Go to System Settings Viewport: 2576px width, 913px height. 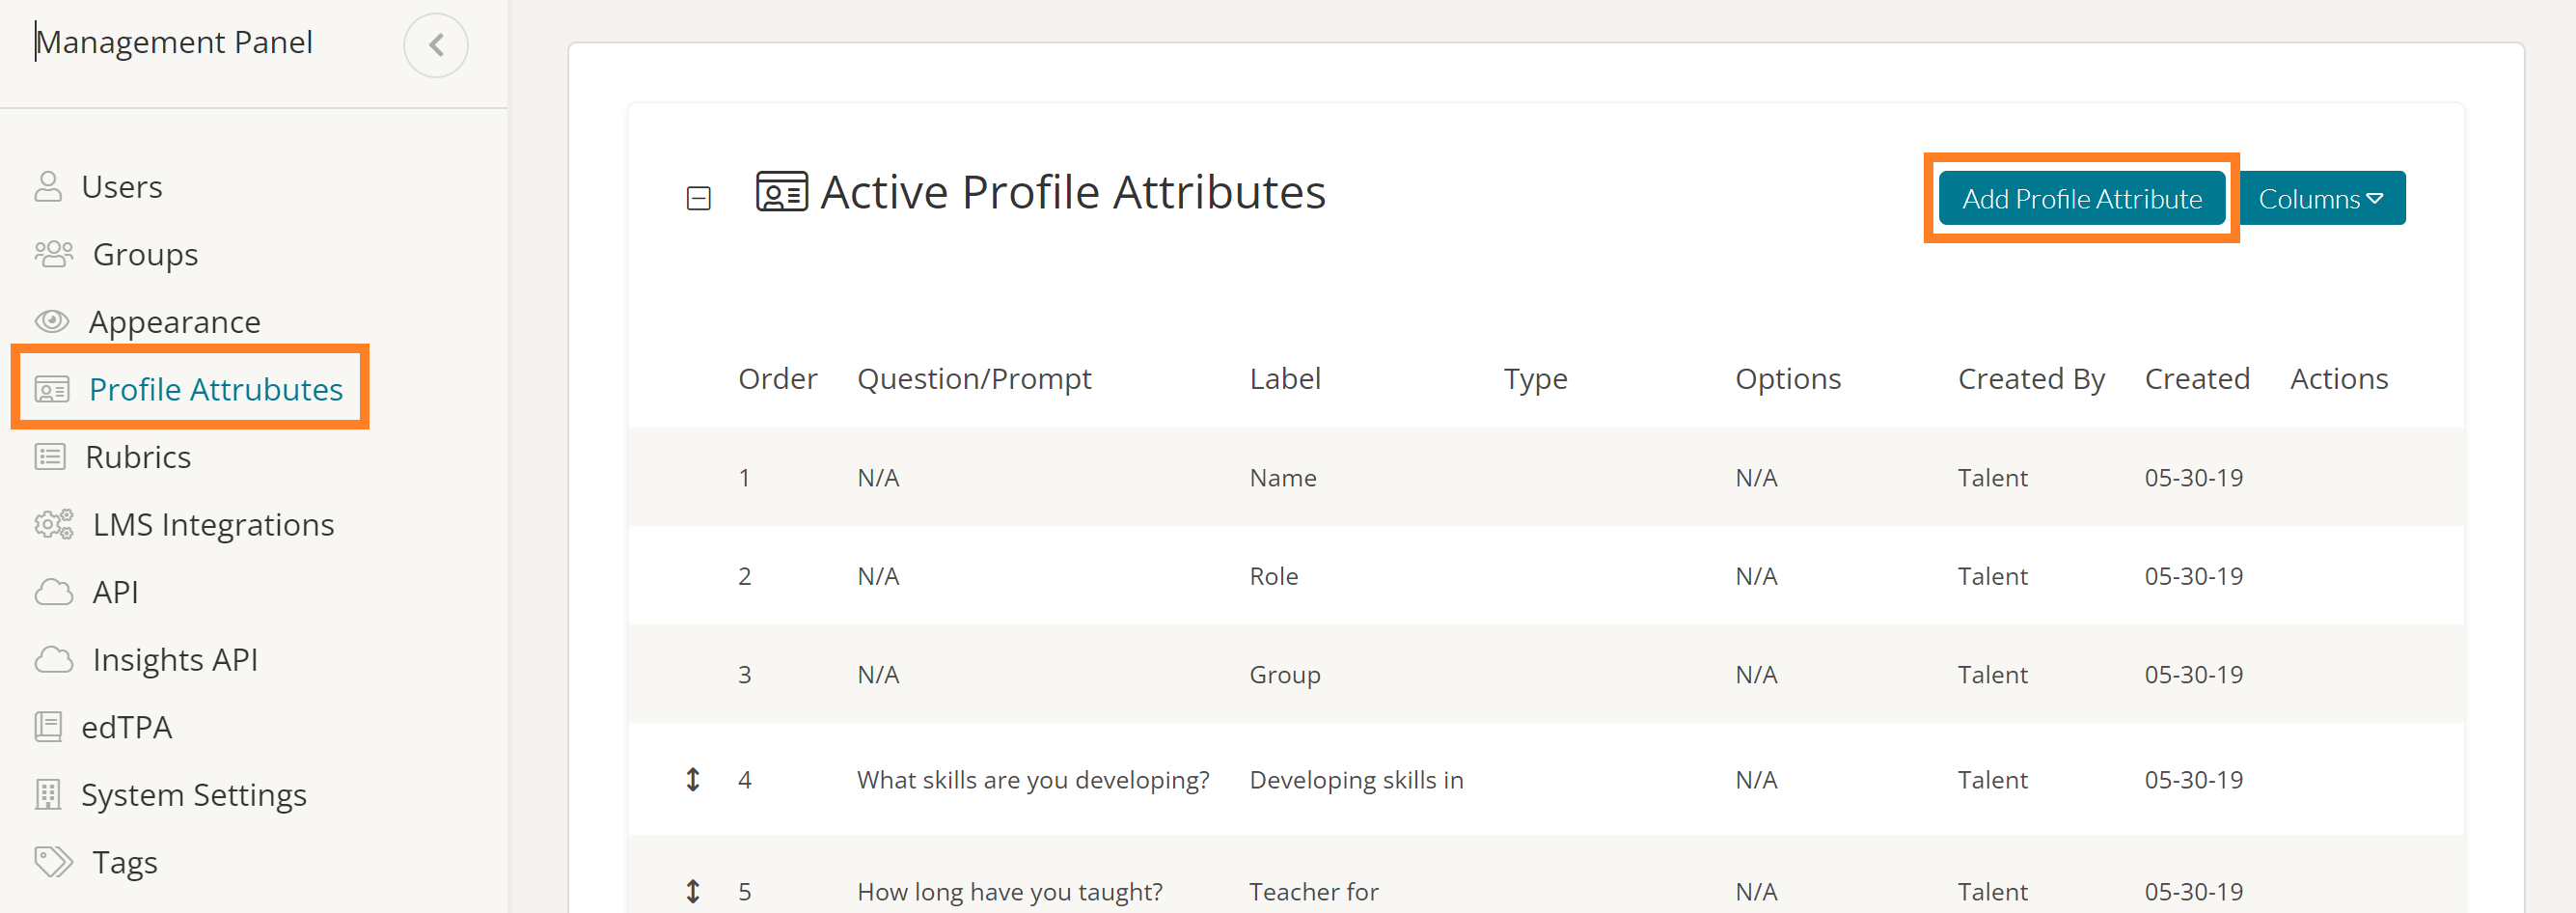coord(194,795)
